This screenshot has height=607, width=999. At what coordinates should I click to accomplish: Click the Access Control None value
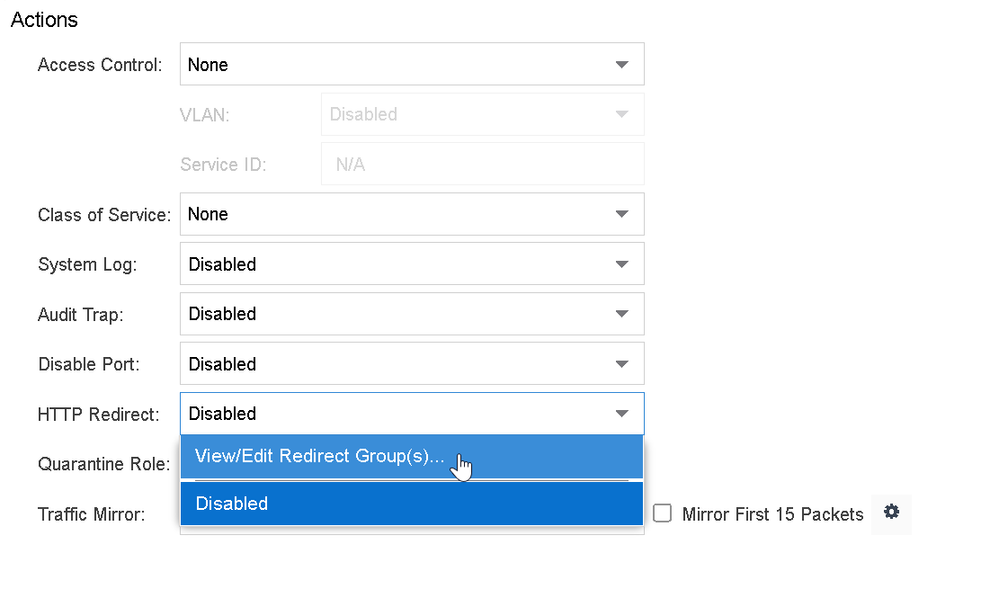(x=208, y=65)
